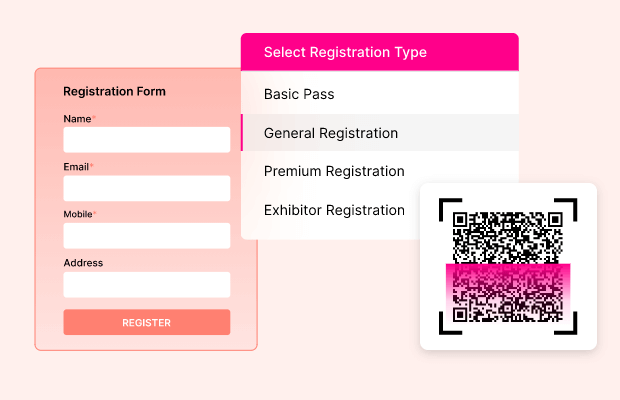620x400 pixels.
Task: Pick the Premium Registration option
Action: coord(334,171)
